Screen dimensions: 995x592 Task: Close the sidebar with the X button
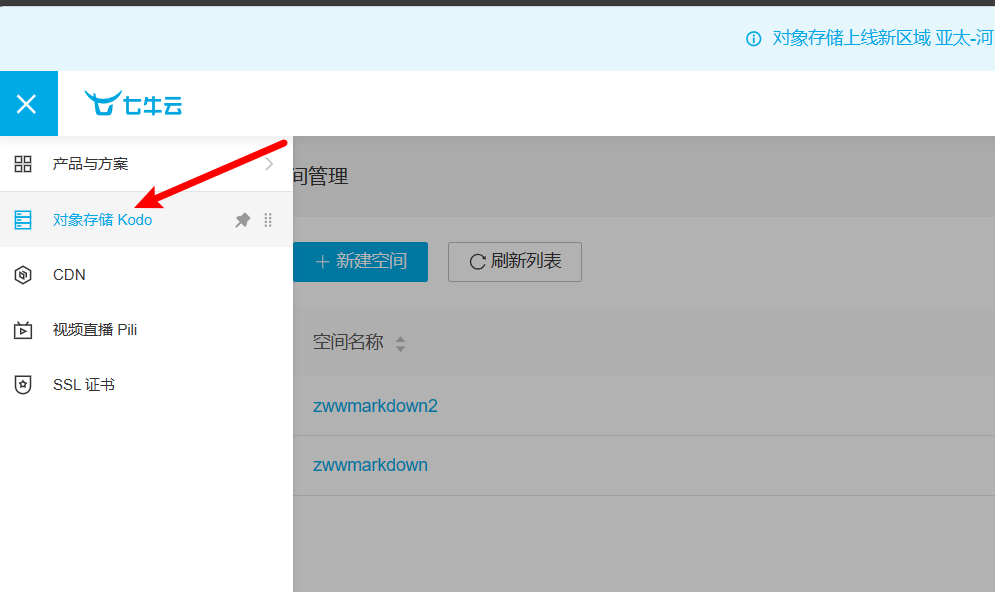pos(27,104)
